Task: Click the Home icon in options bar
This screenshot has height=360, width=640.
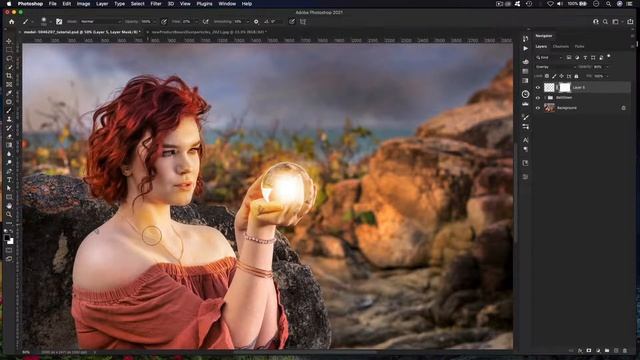Action: 11,22
